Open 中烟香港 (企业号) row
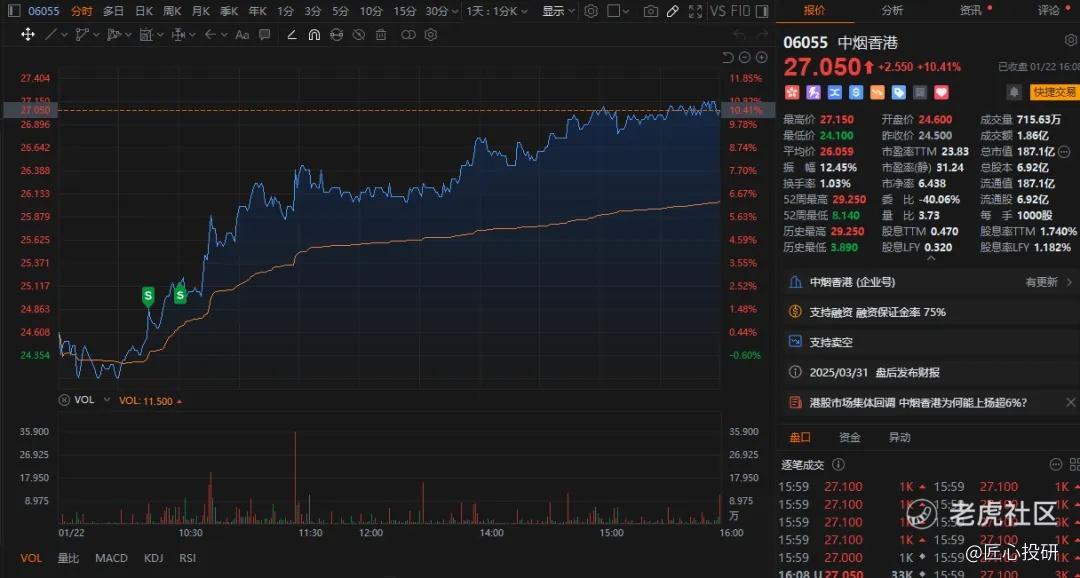1080x578 pixels. [931, 282]
